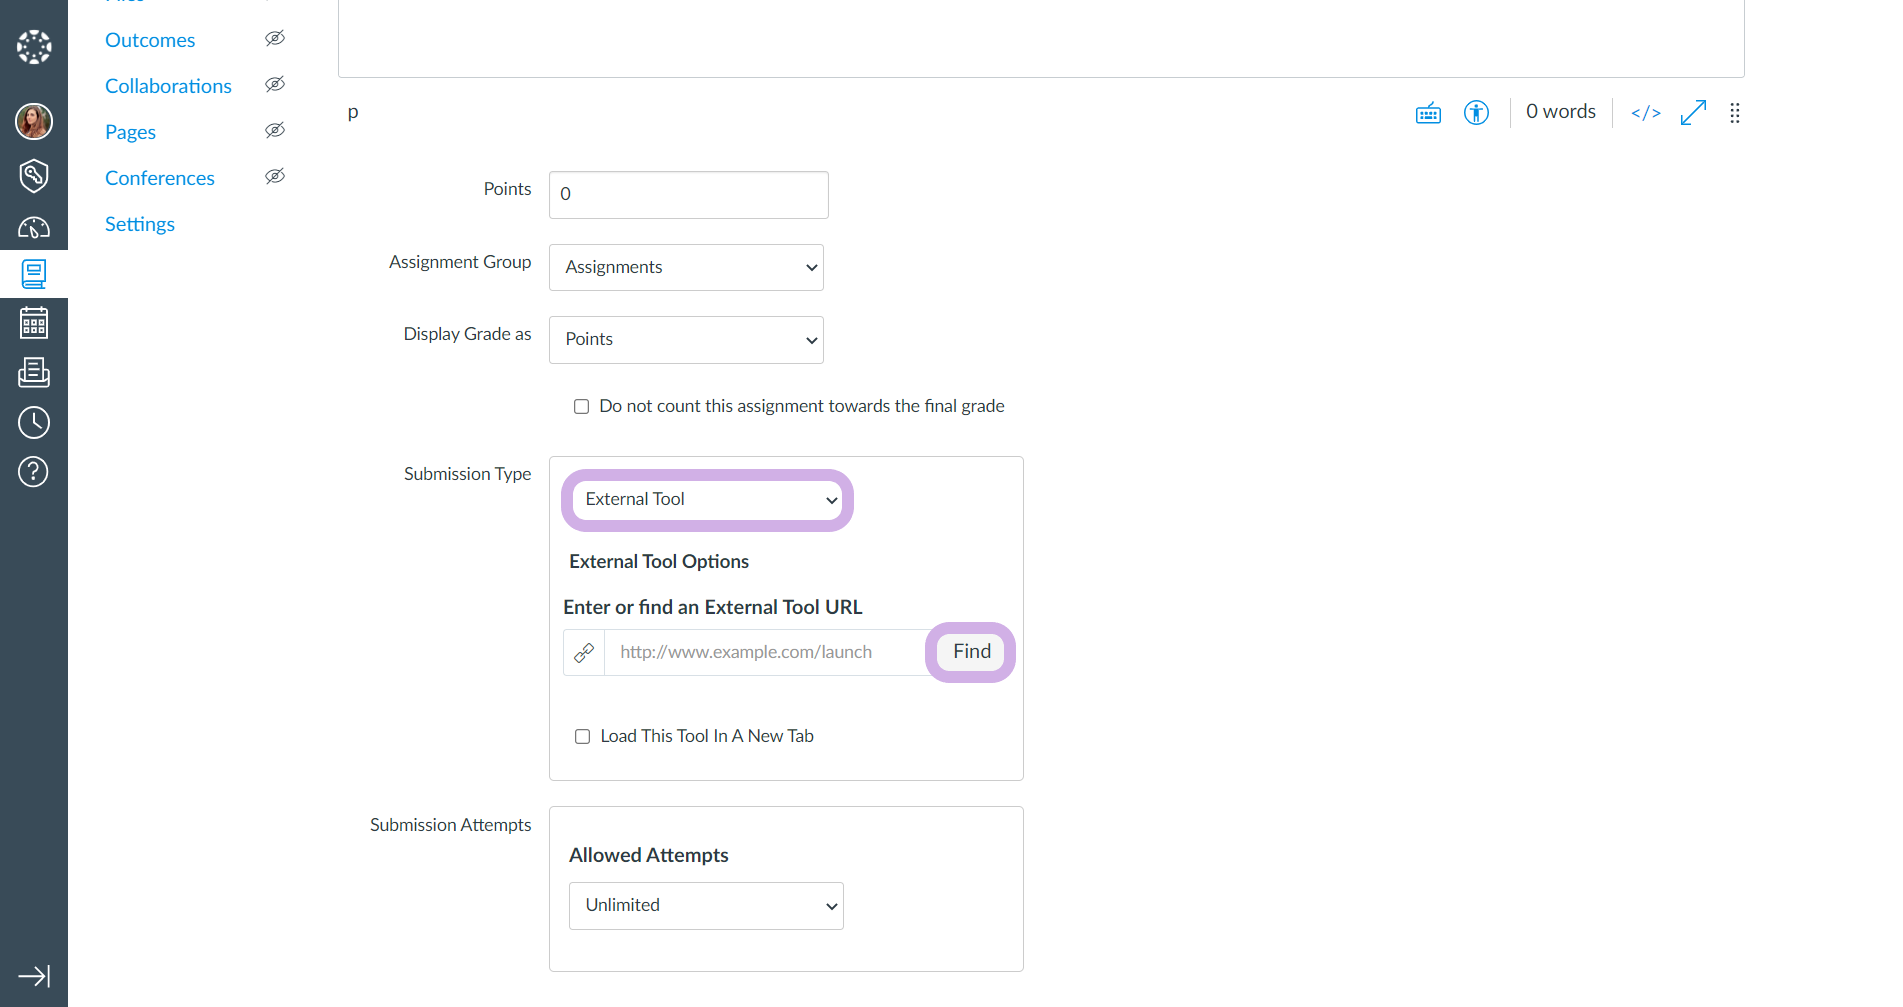Toggle visibility eye icon next to Pages

tap(275, 130)
